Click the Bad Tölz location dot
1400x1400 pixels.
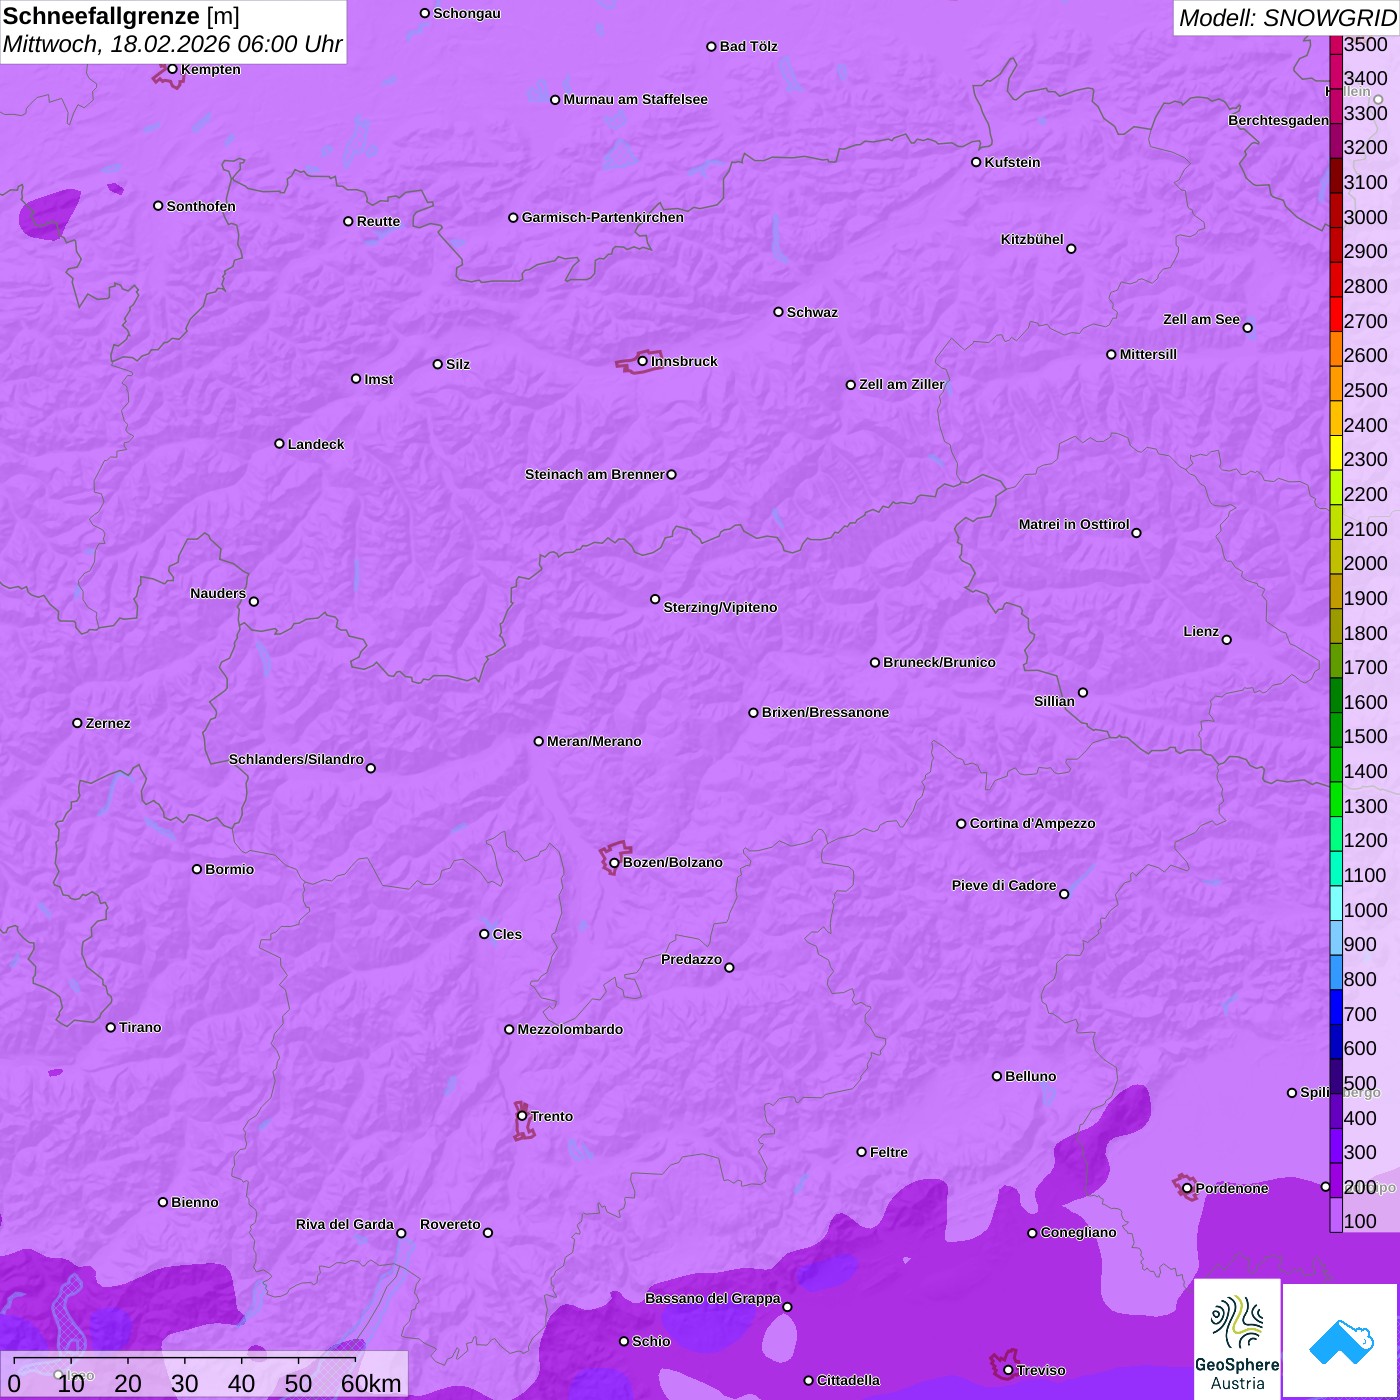[711, 47]
